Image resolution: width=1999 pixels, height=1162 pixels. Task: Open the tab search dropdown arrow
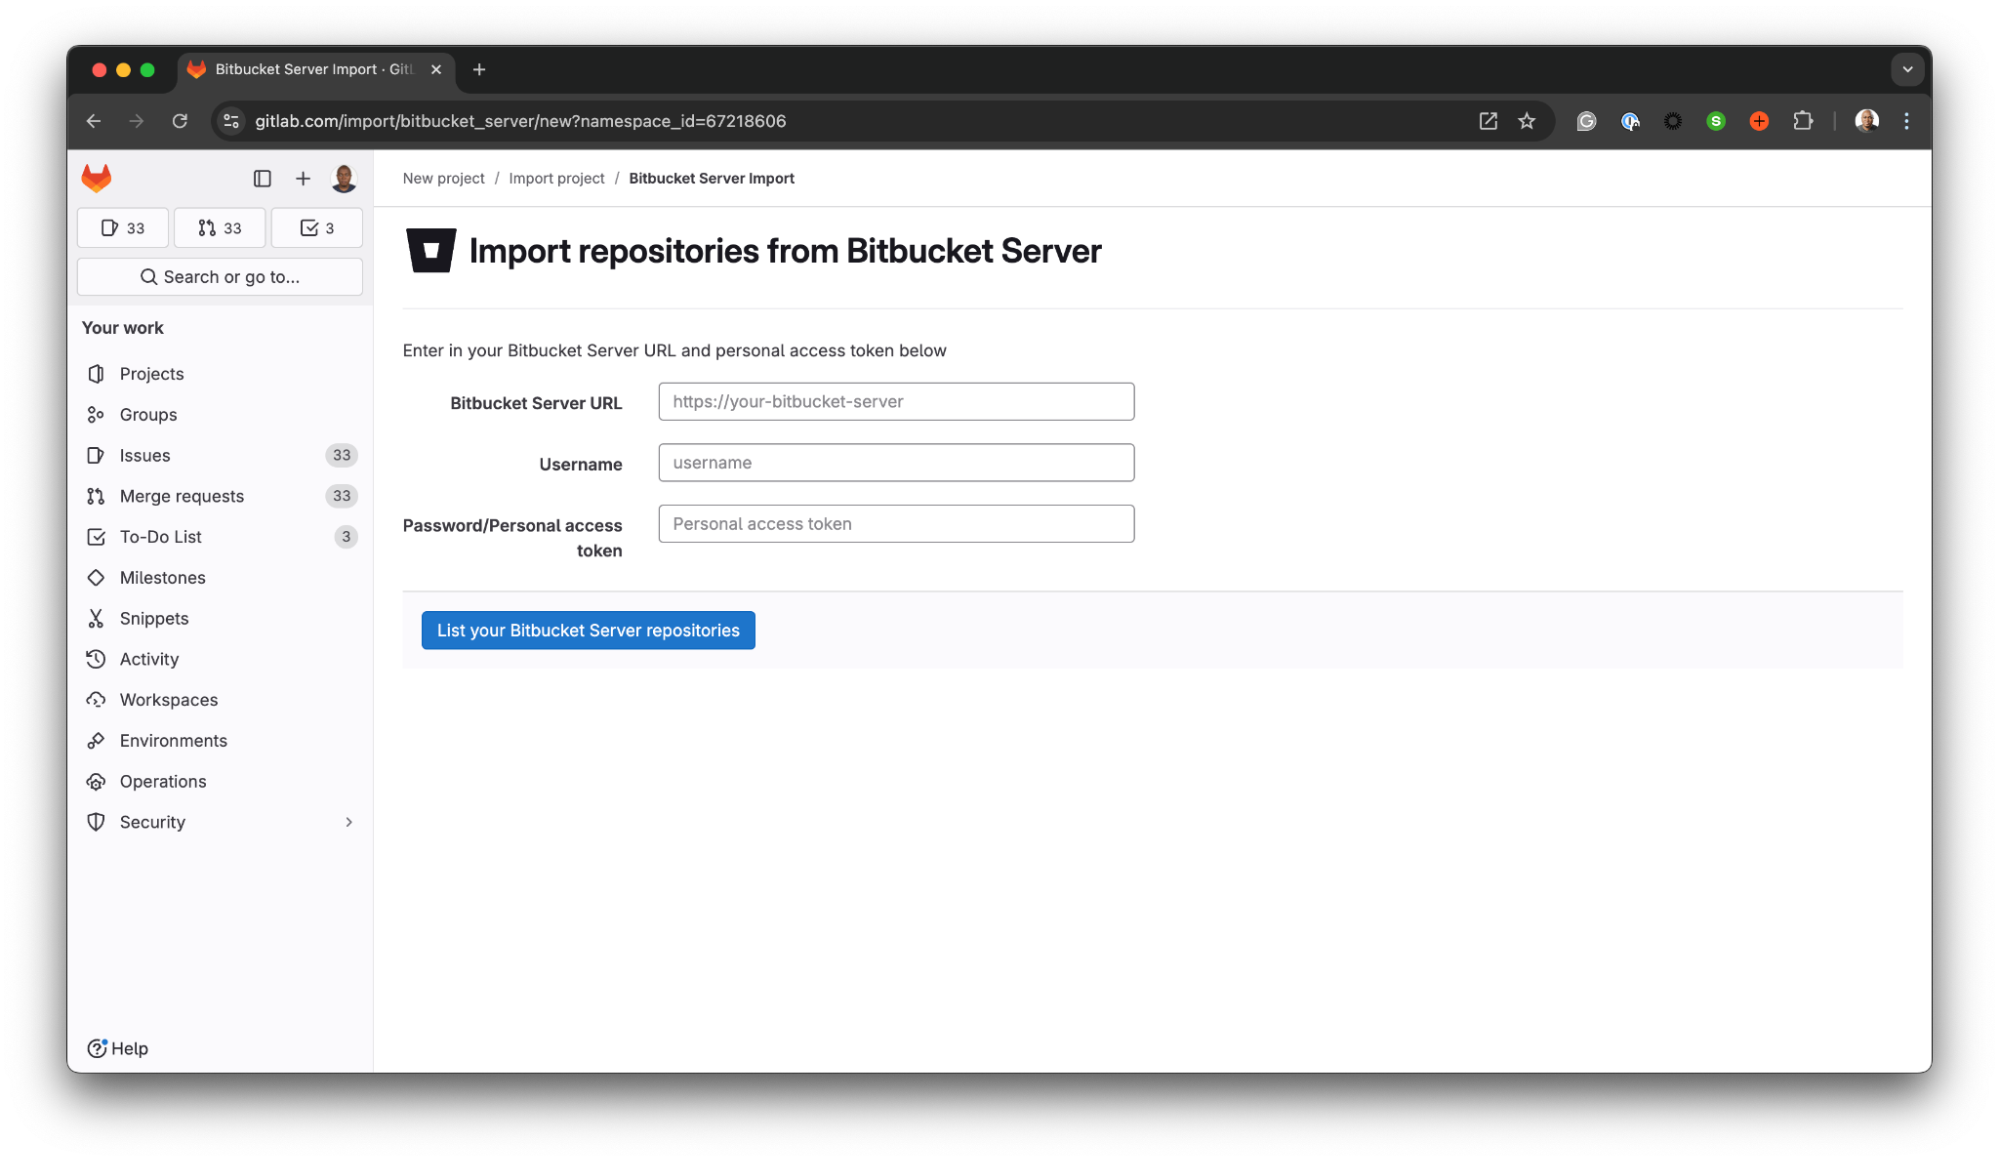click(1907, 70)
